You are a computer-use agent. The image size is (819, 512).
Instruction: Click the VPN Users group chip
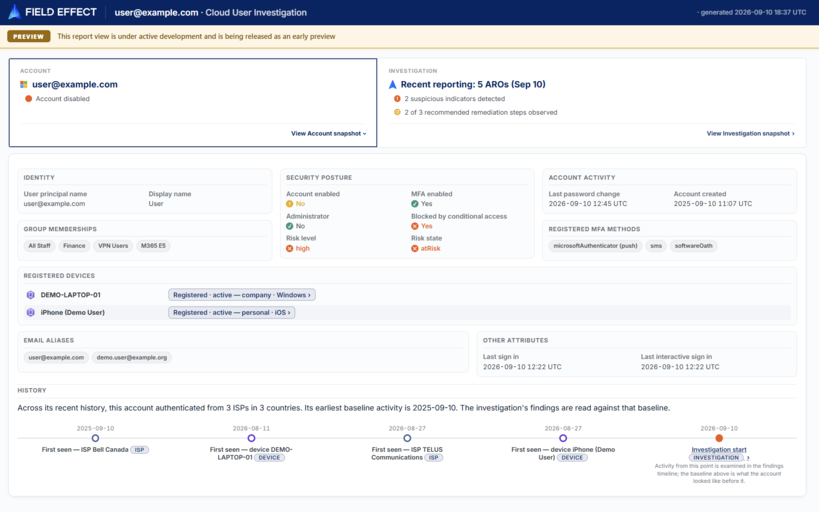(113, 246)
